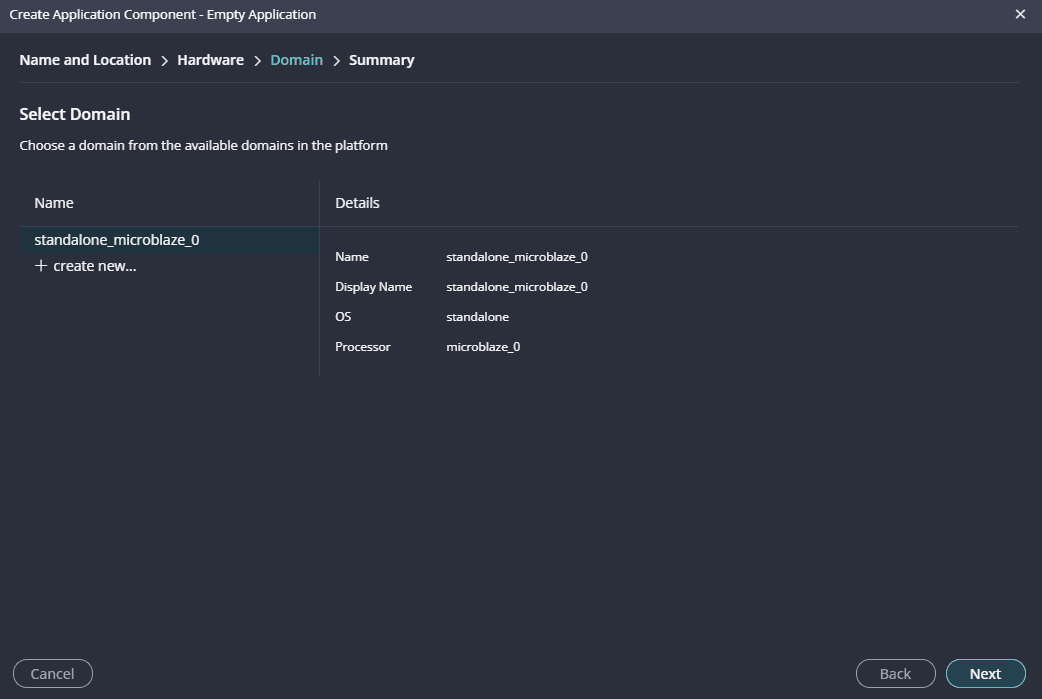Close the Create Application Component dialog
The width and height of the screenshot is (1042, 699).
[1020, 14]
